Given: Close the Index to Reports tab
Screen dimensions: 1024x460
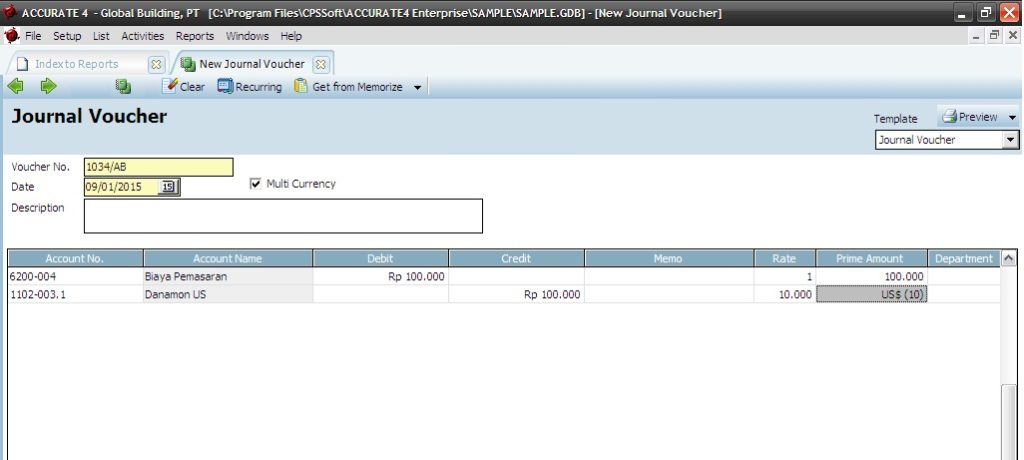Looking at the screenshot, I should coord(155,65).
